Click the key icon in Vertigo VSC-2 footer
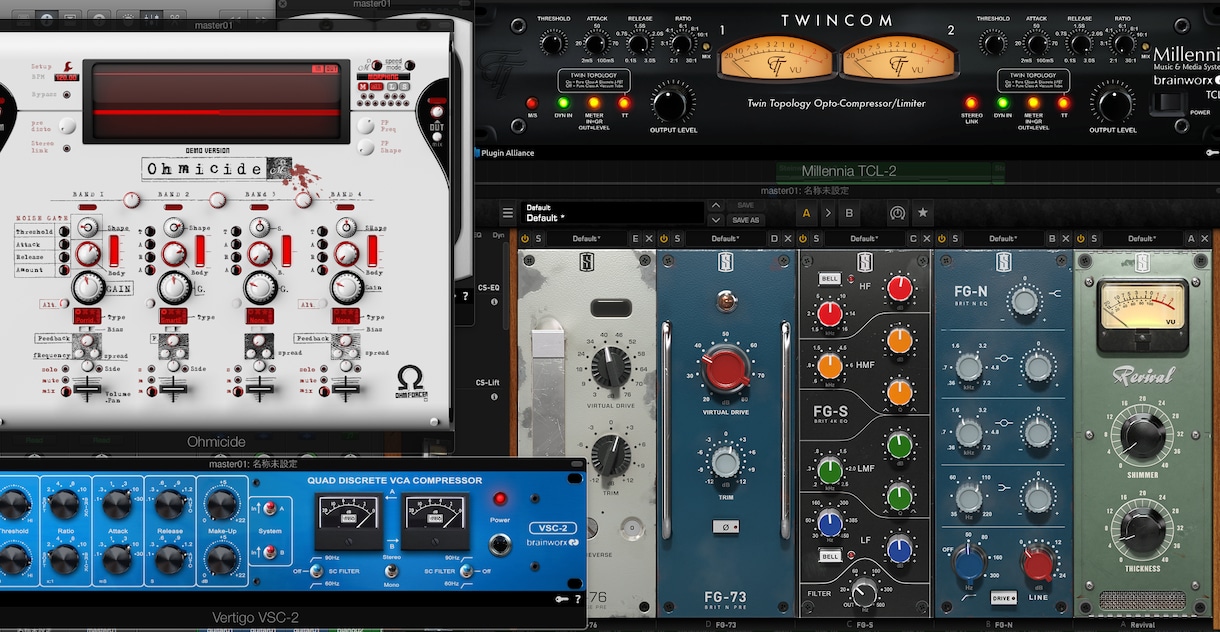The width and height of the screenshot is (1220, 632). (x=563, y=599)
